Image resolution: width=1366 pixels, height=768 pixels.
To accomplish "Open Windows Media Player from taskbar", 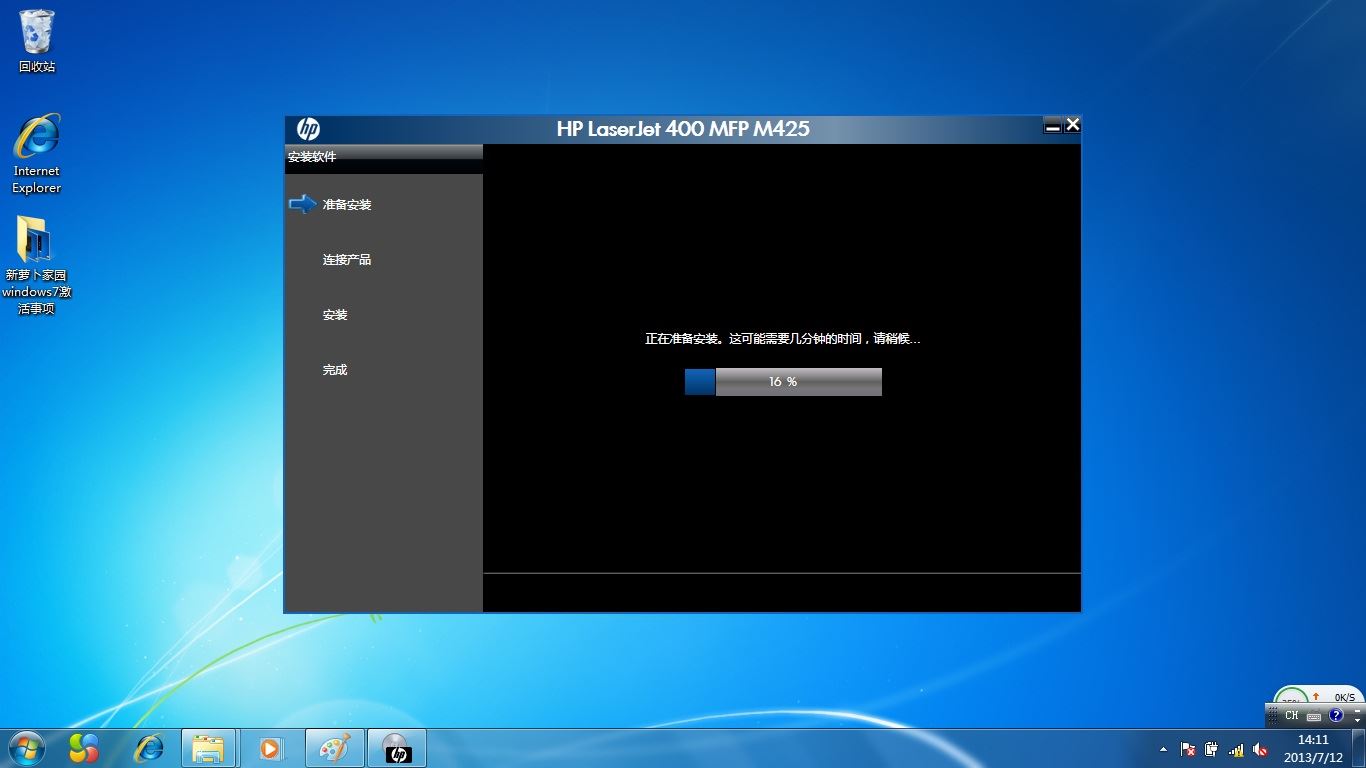I will pyautogui.click(x=271, y=748).
